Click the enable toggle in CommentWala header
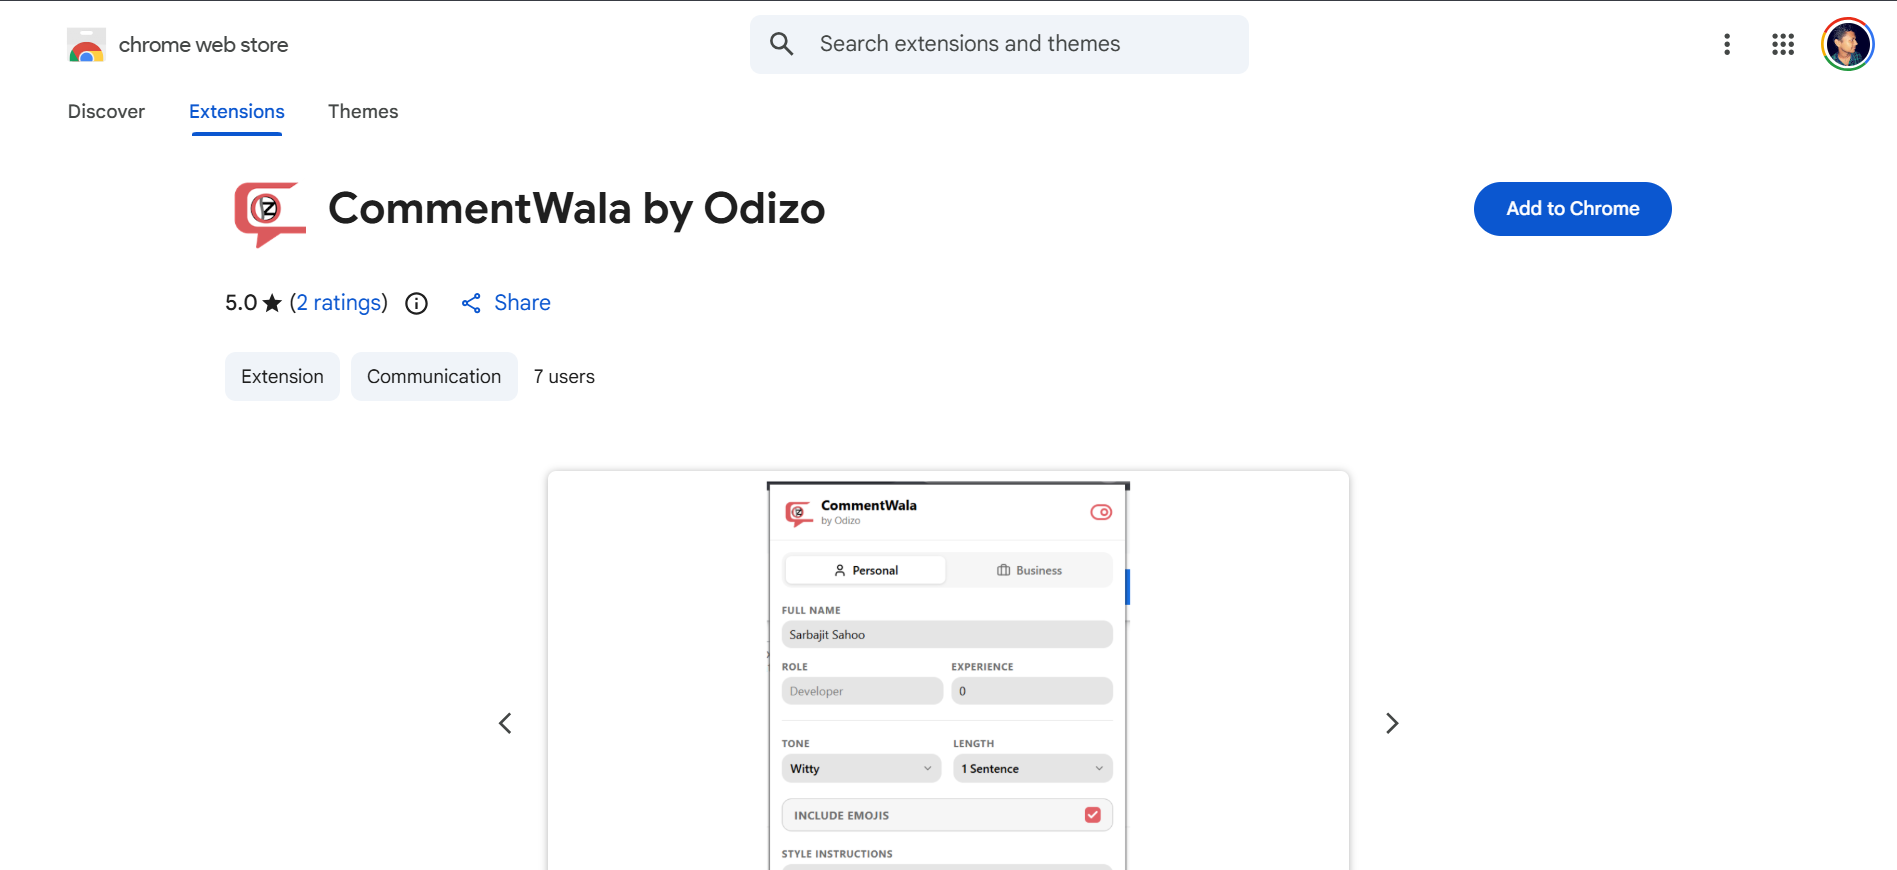Screen dimensions: 1897x870 coord(1101,511)
